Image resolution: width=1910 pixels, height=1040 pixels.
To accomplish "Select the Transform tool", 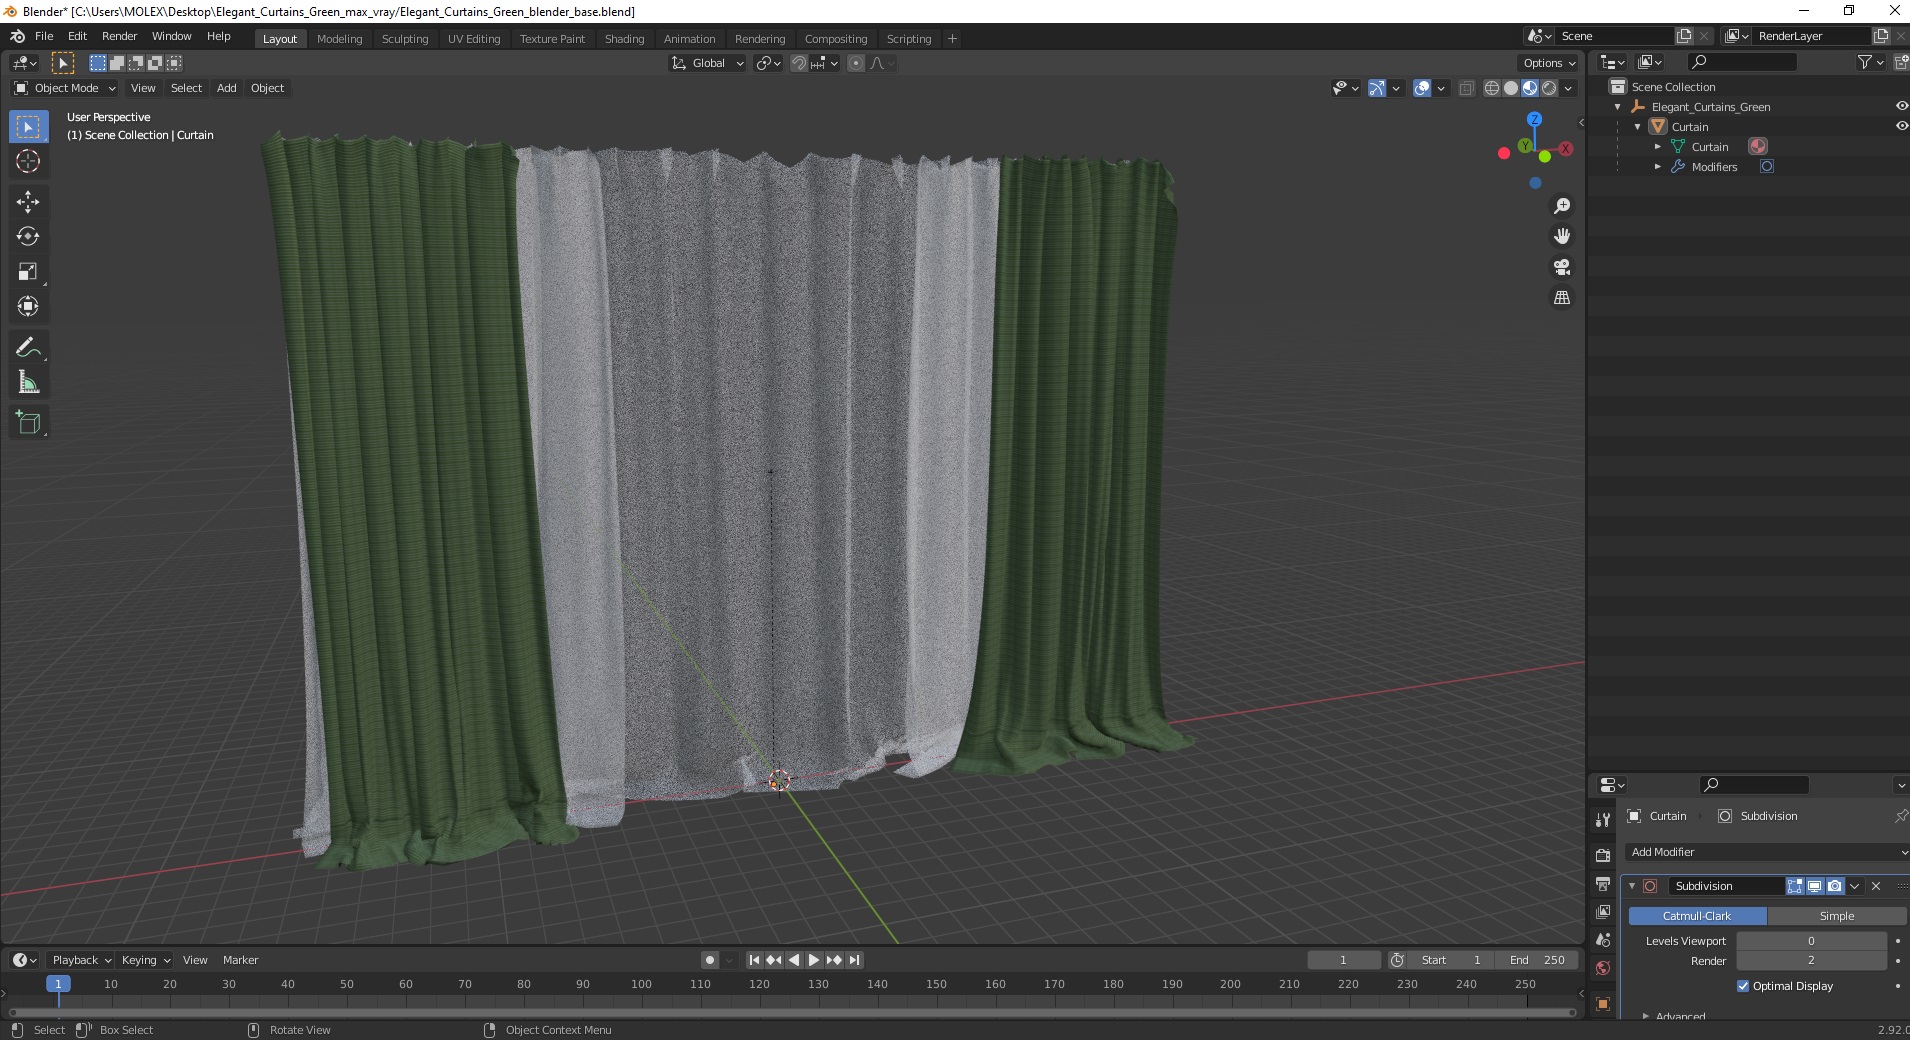I will (28, 306).
